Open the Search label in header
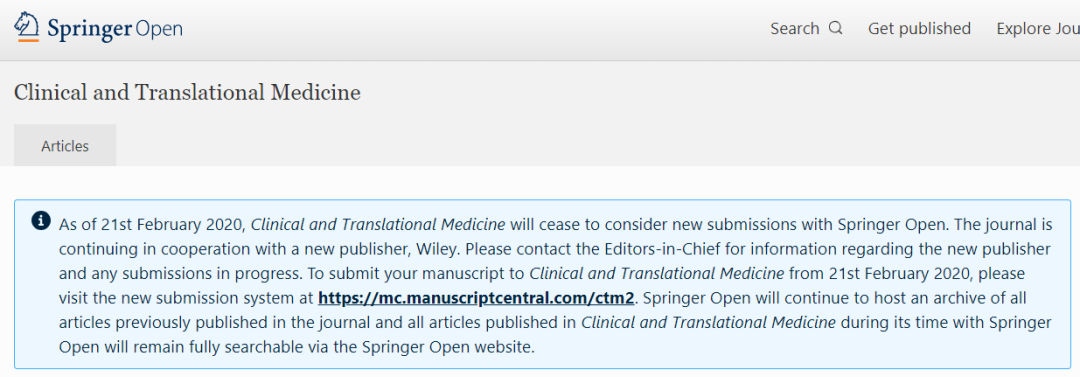Viewport: 1080px width, 377px height. tap(795, 28)
